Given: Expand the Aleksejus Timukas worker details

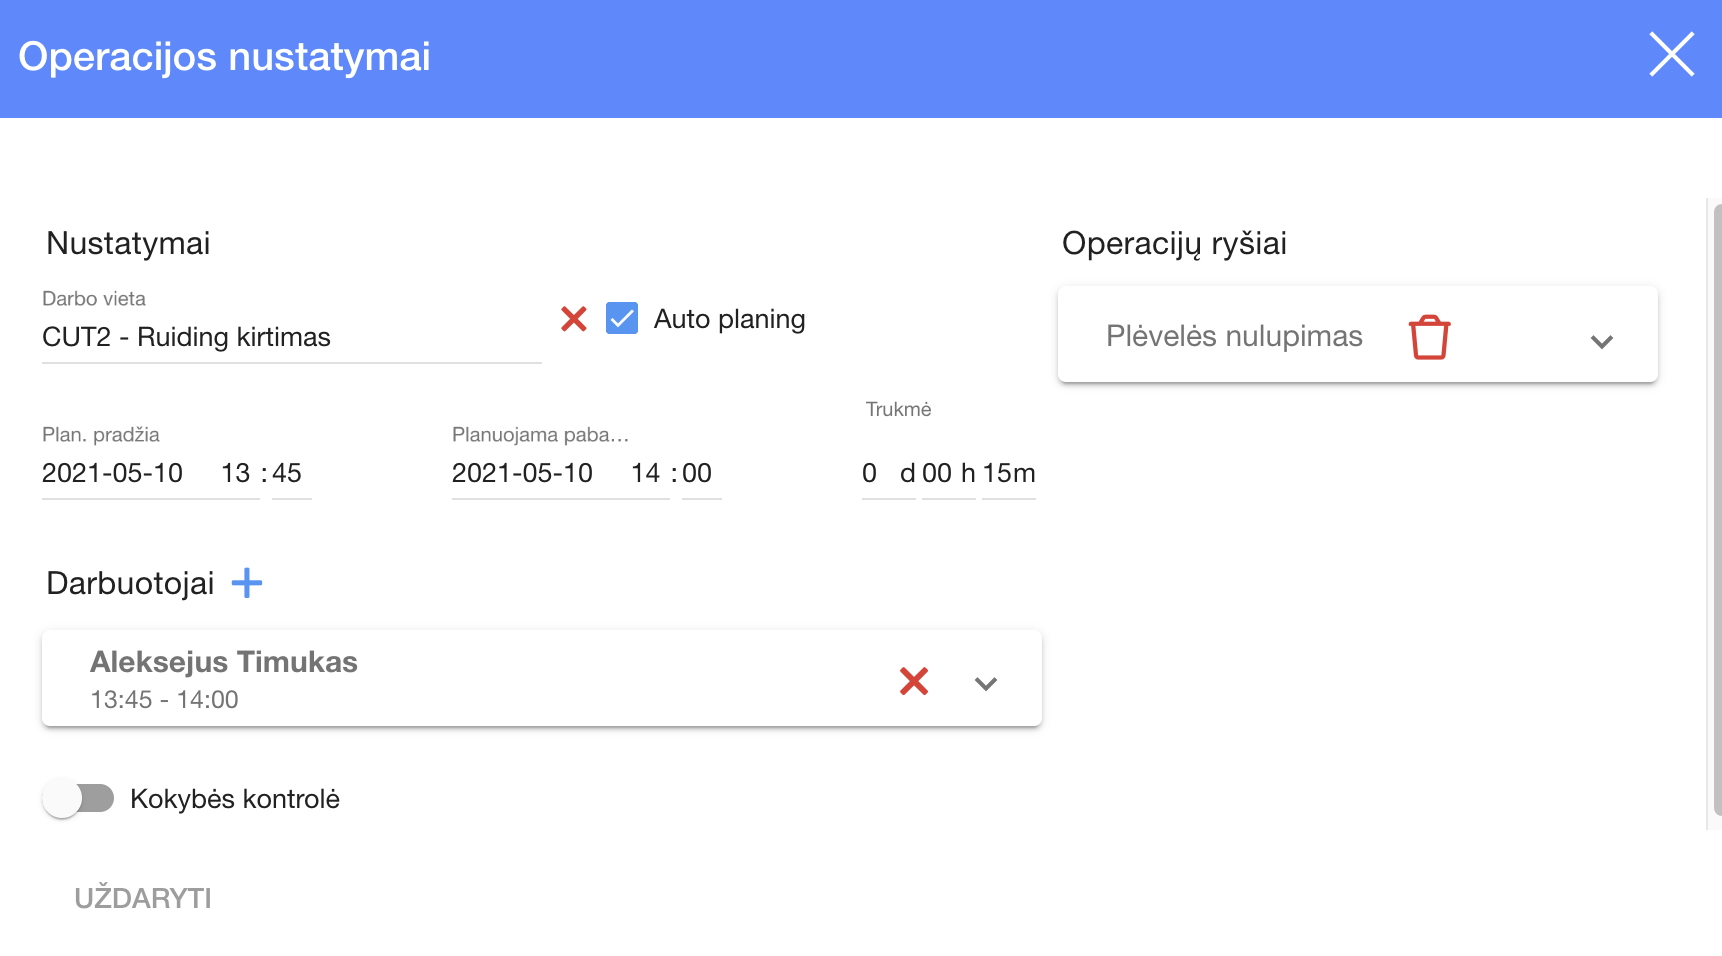Looking at the screenshot, I should tap(986, 683).
